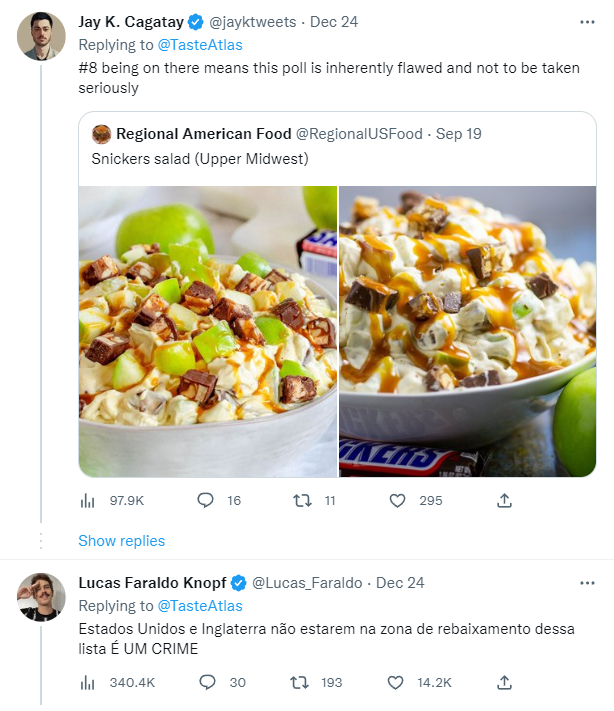Open more options for Lucas's tweet
This screenshot has height=711, width=614.
click(x=587, y=583)
